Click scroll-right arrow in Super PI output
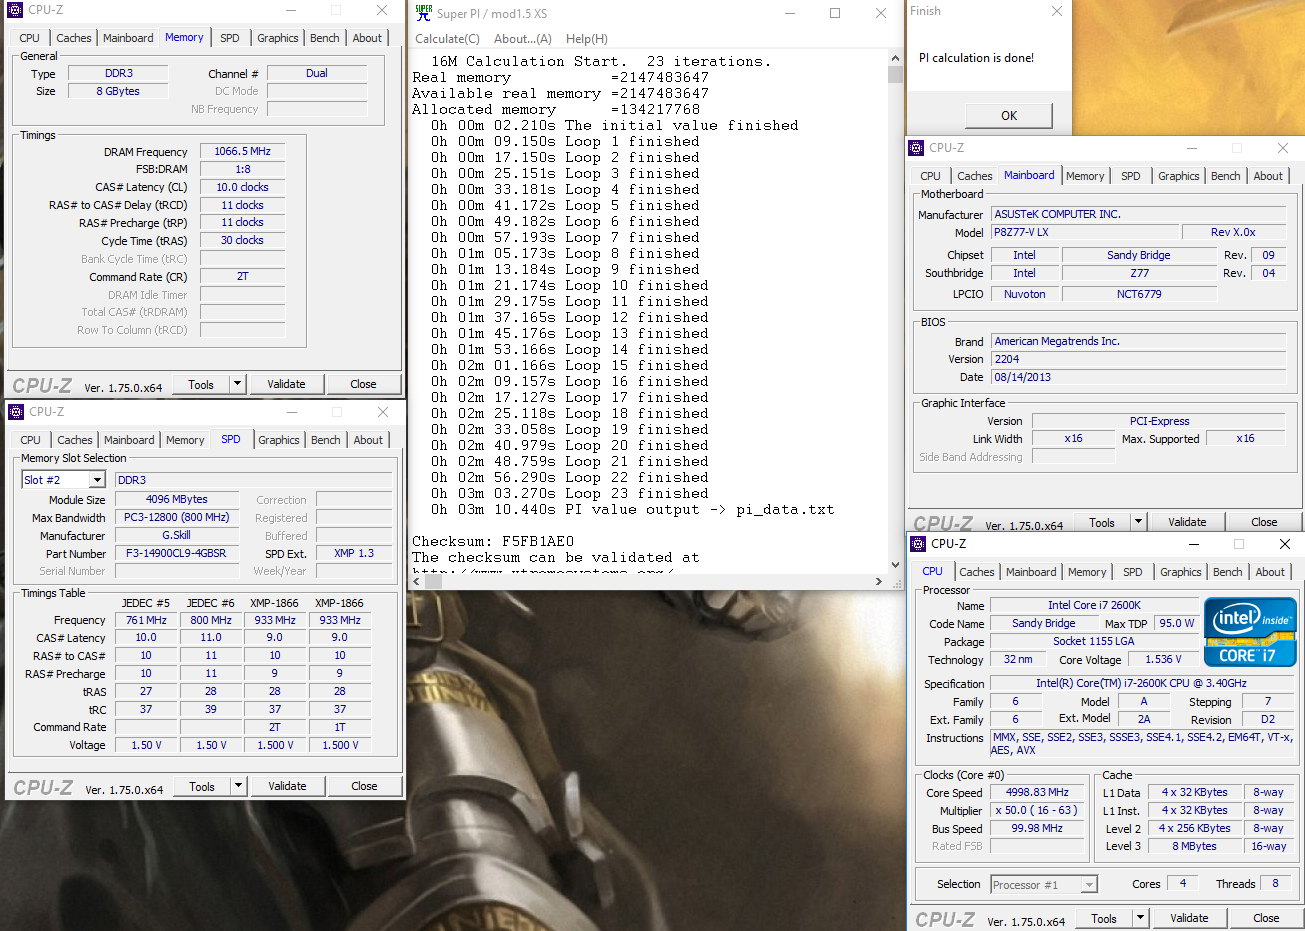1305x931 pixels. pyautogui.click(x=878, y=581)
